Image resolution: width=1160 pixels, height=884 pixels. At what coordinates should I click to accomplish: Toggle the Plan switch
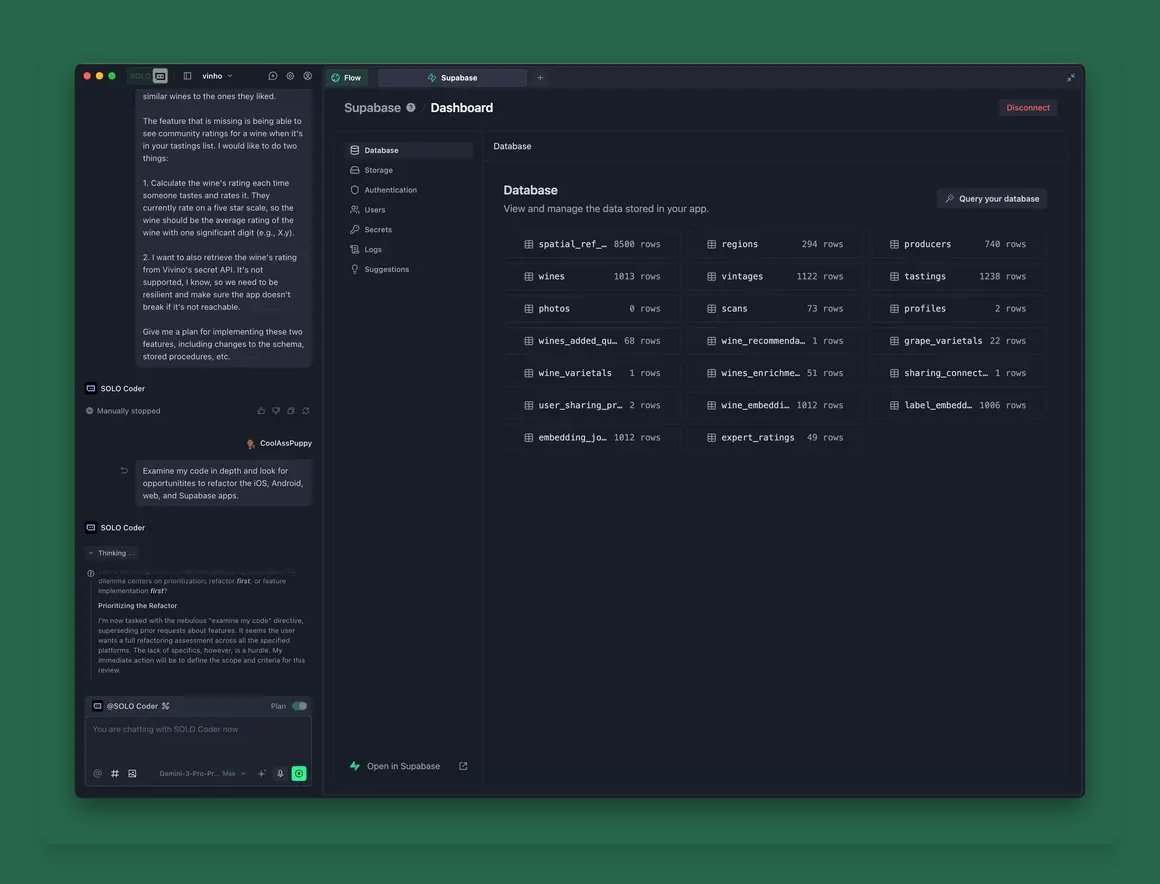(x=300, y=706)
